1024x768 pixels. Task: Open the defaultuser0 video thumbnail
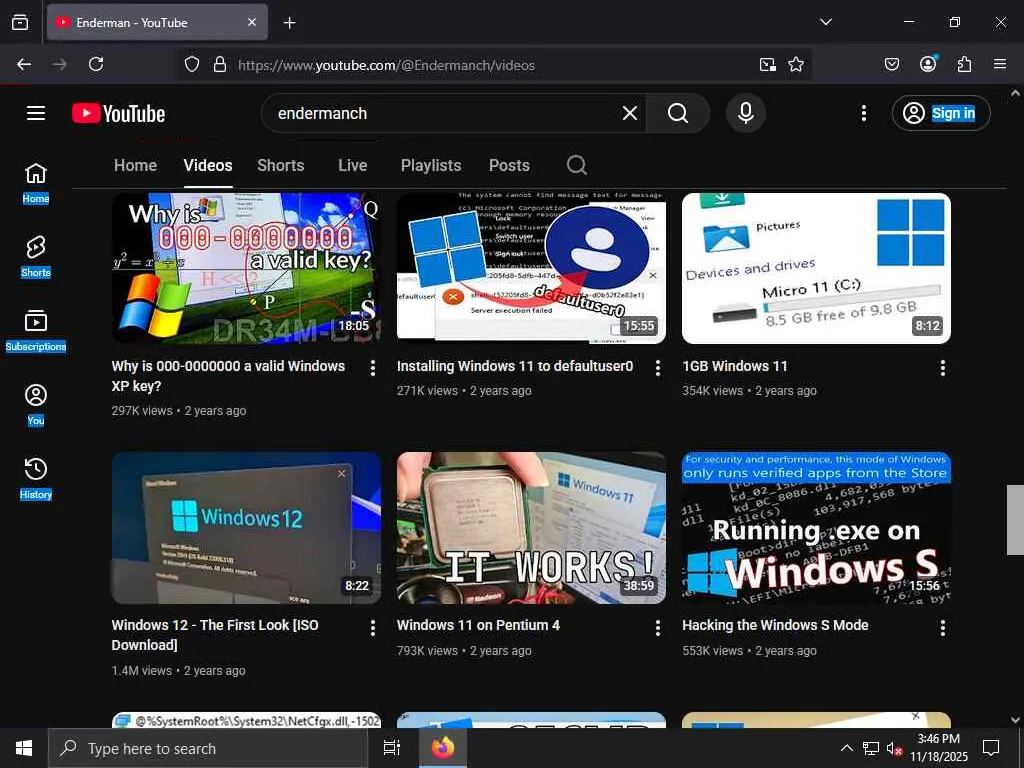[531, 268]
